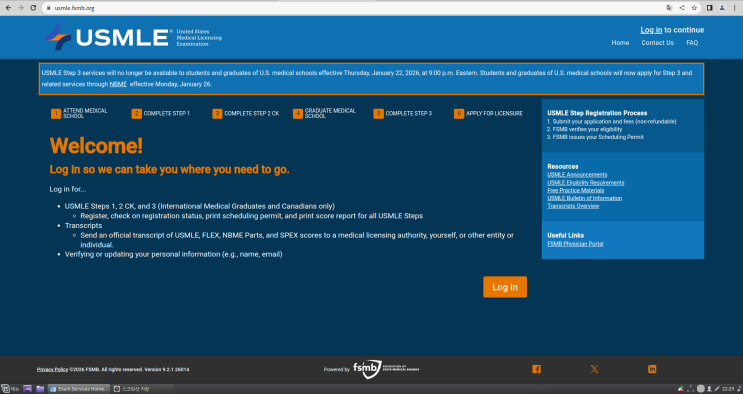
Task: Click the browser forward arrow
Action: pyautogui.click(x=20, y=8)
